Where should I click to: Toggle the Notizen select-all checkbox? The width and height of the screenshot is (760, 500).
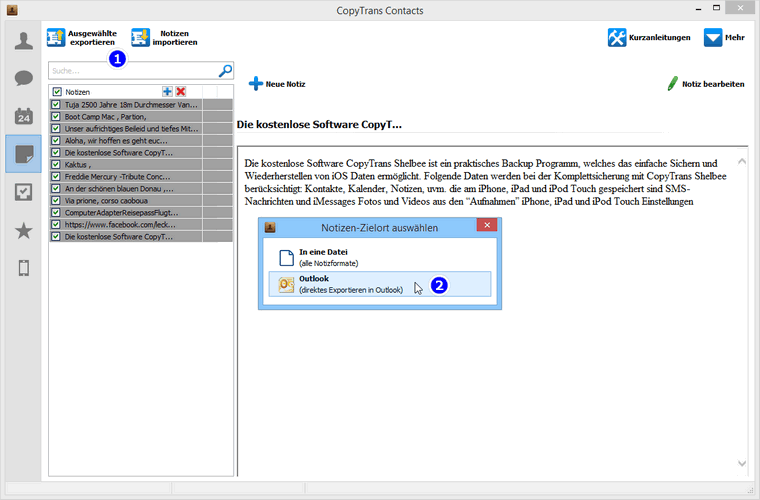57,91
